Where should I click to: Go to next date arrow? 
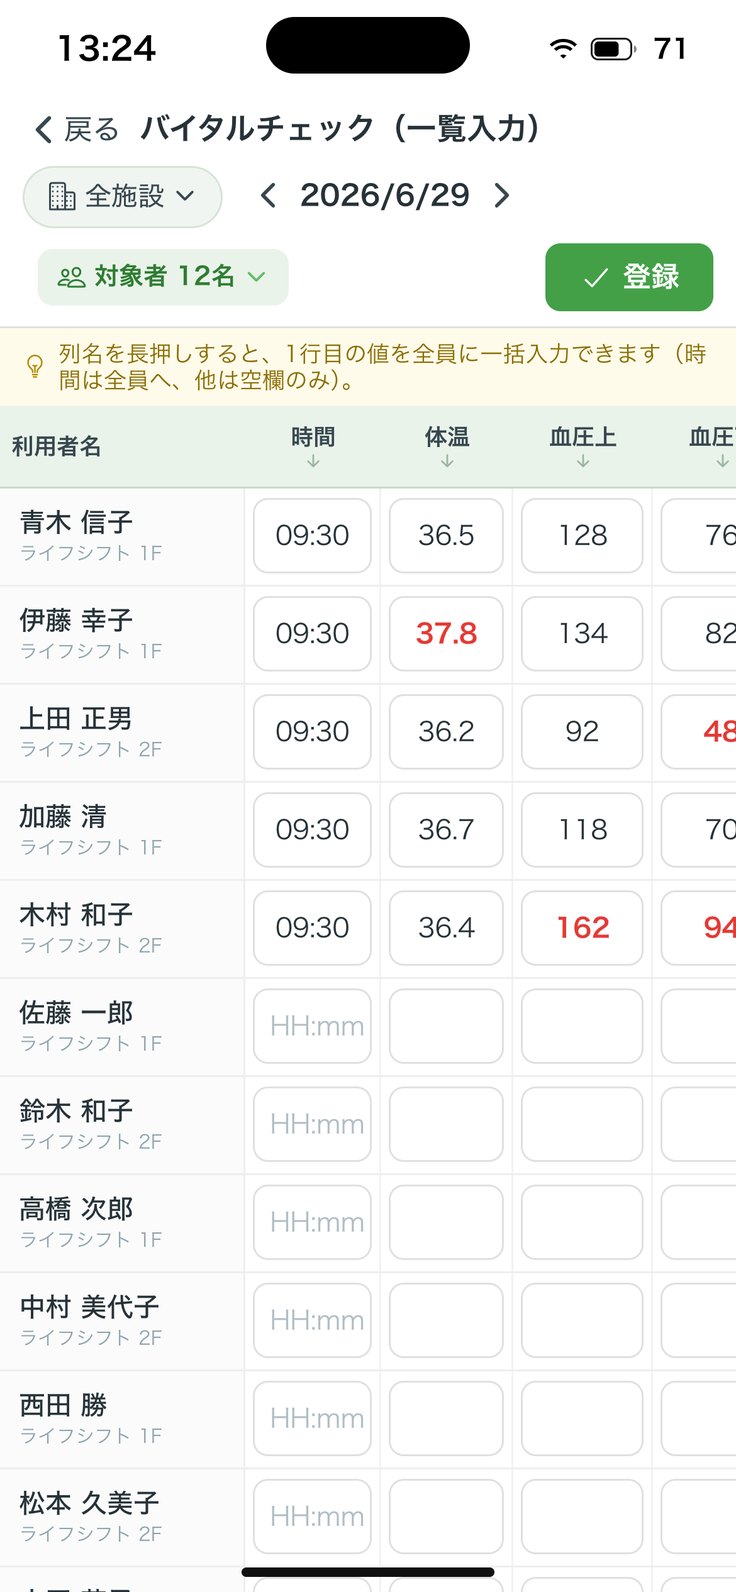(501, 196)
